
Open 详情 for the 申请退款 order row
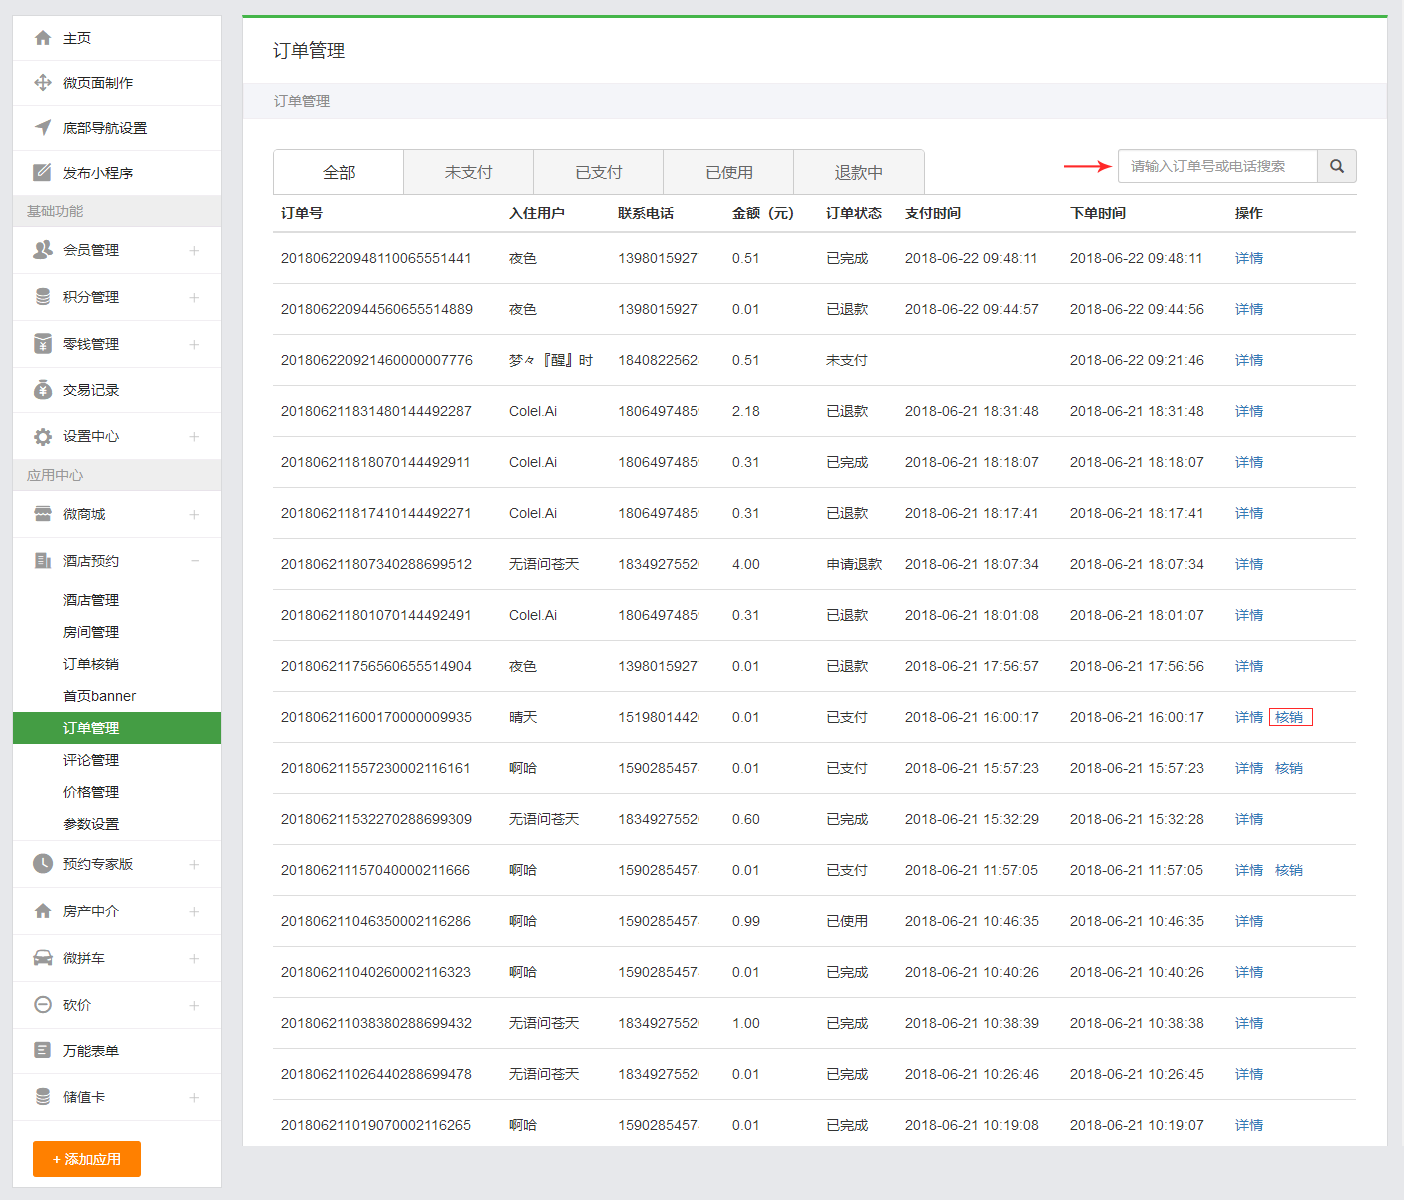[1249, 564]
